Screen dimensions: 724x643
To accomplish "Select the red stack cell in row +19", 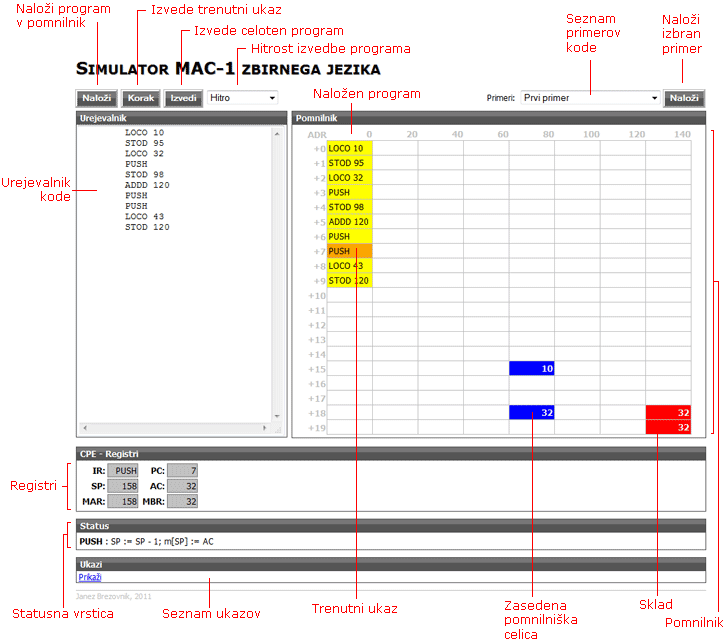I will click(669, 428).
